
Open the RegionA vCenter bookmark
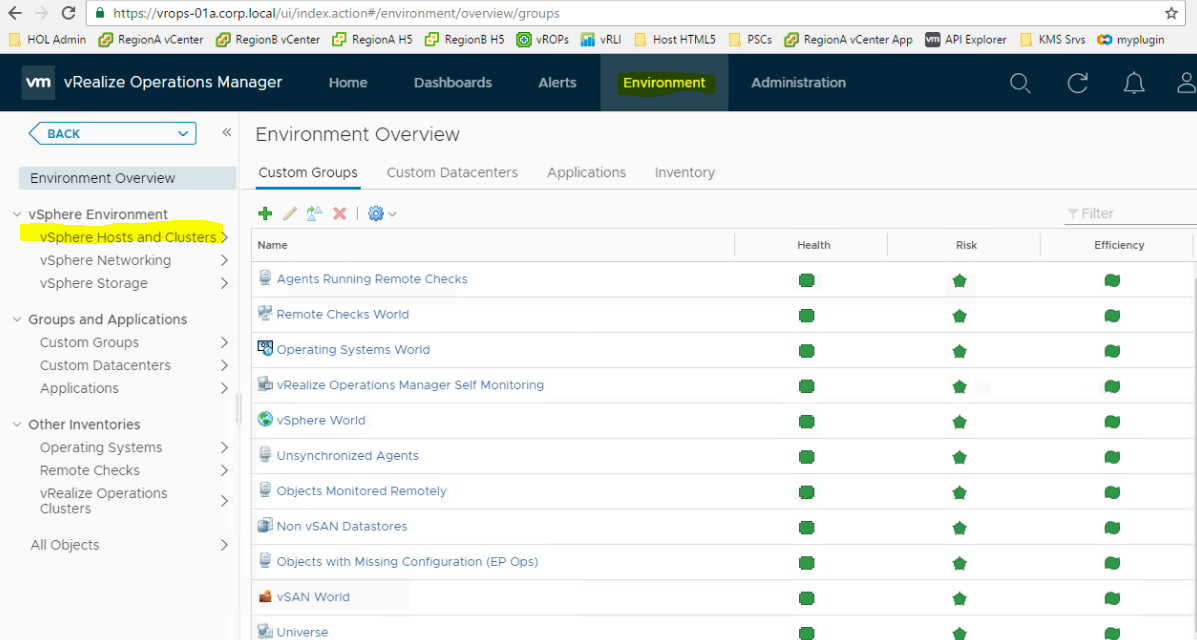pyautogui.click(x=151, y=40)
